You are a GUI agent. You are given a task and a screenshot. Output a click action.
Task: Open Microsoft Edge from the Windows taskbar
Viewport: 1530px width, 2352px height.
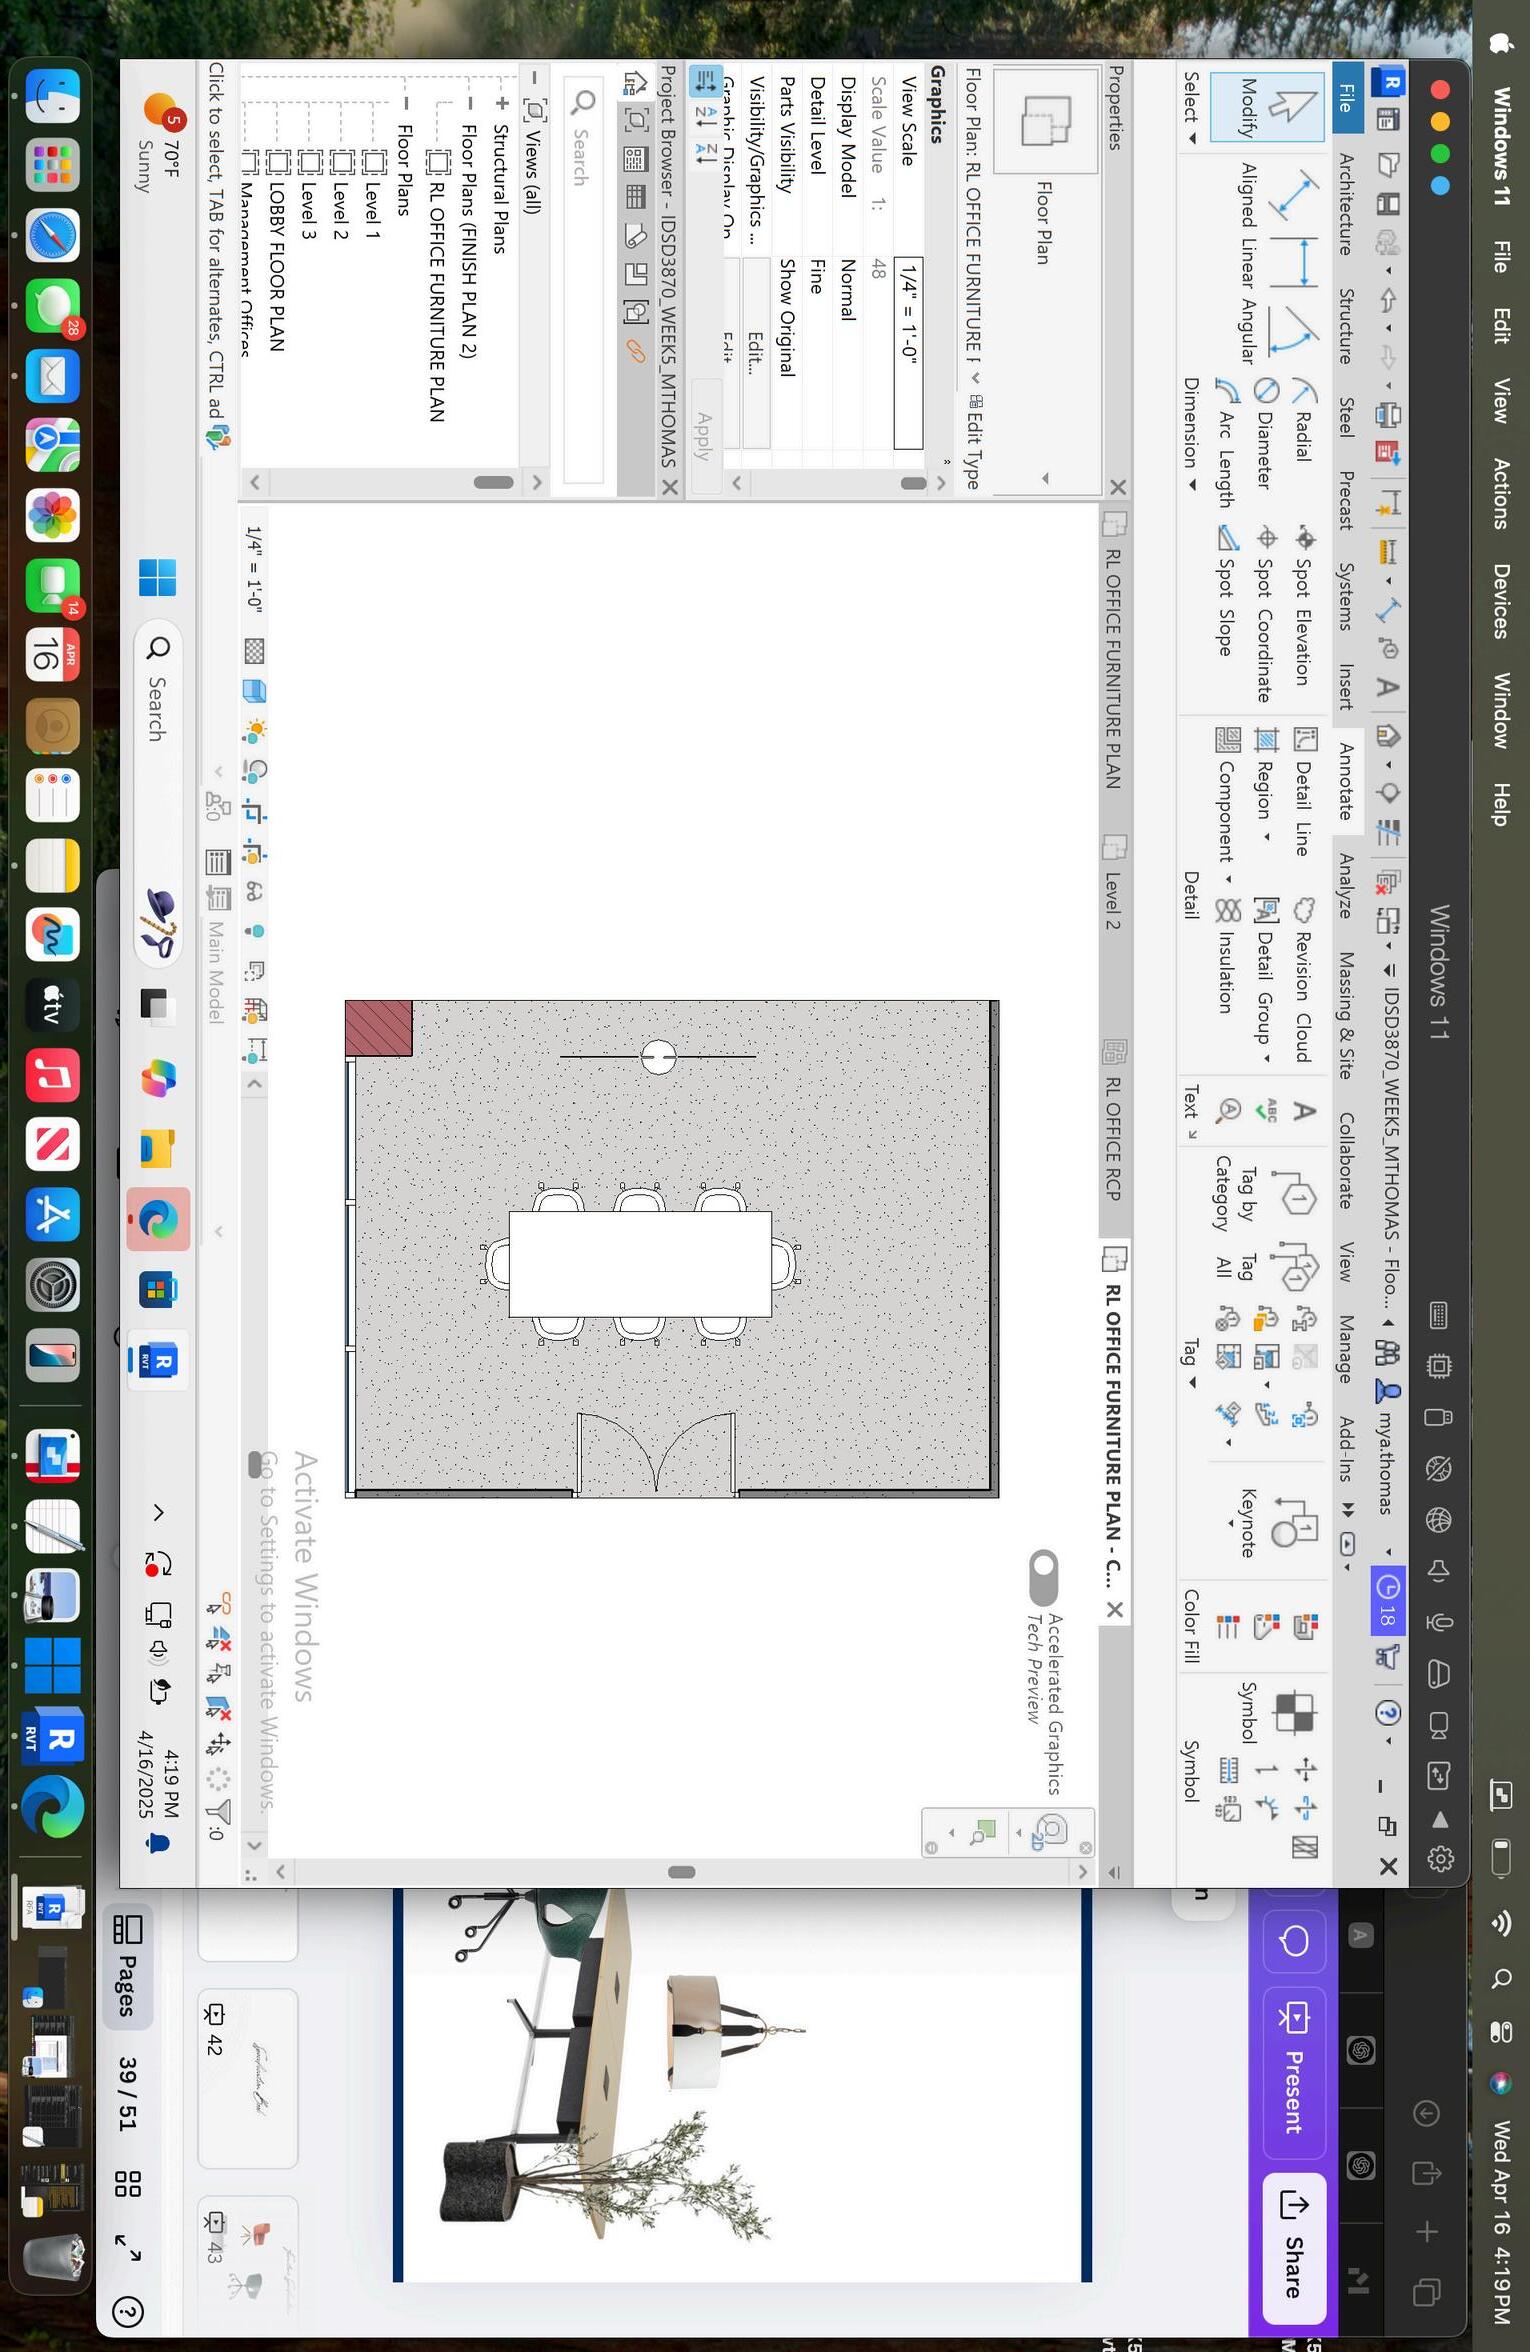[x=158, y=1219]
